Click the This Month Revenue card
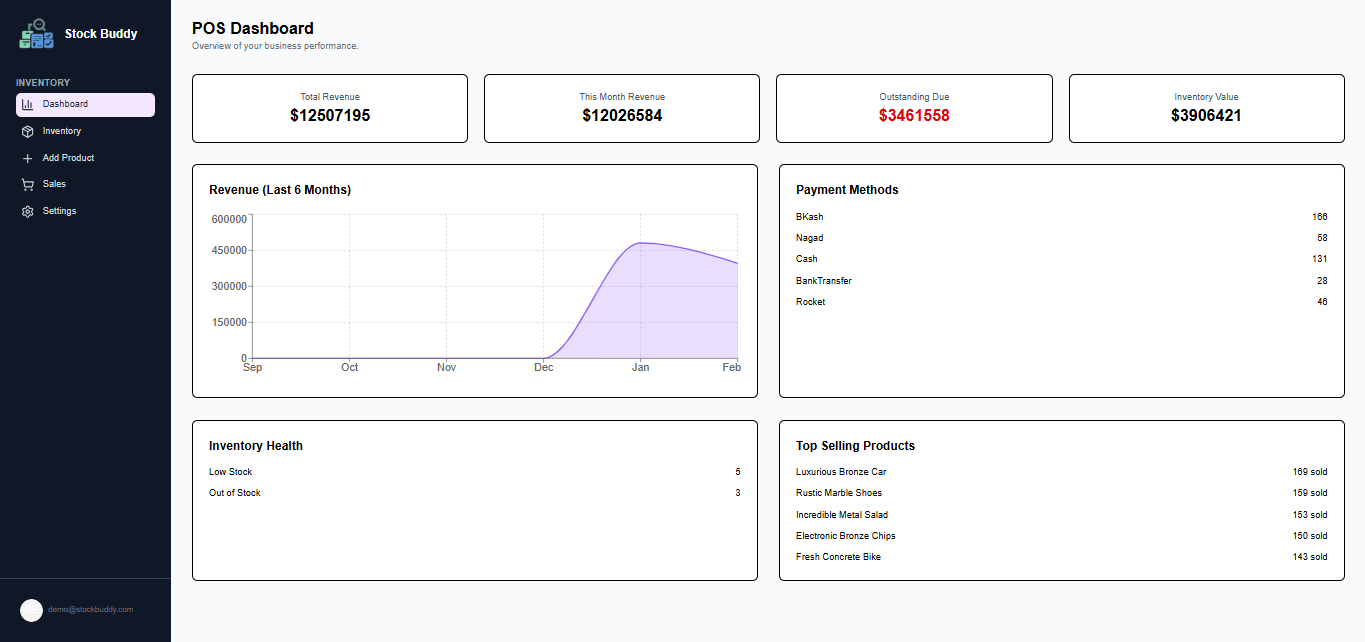This screenshot has width=1365, height=642. click(x=622, y=108)
